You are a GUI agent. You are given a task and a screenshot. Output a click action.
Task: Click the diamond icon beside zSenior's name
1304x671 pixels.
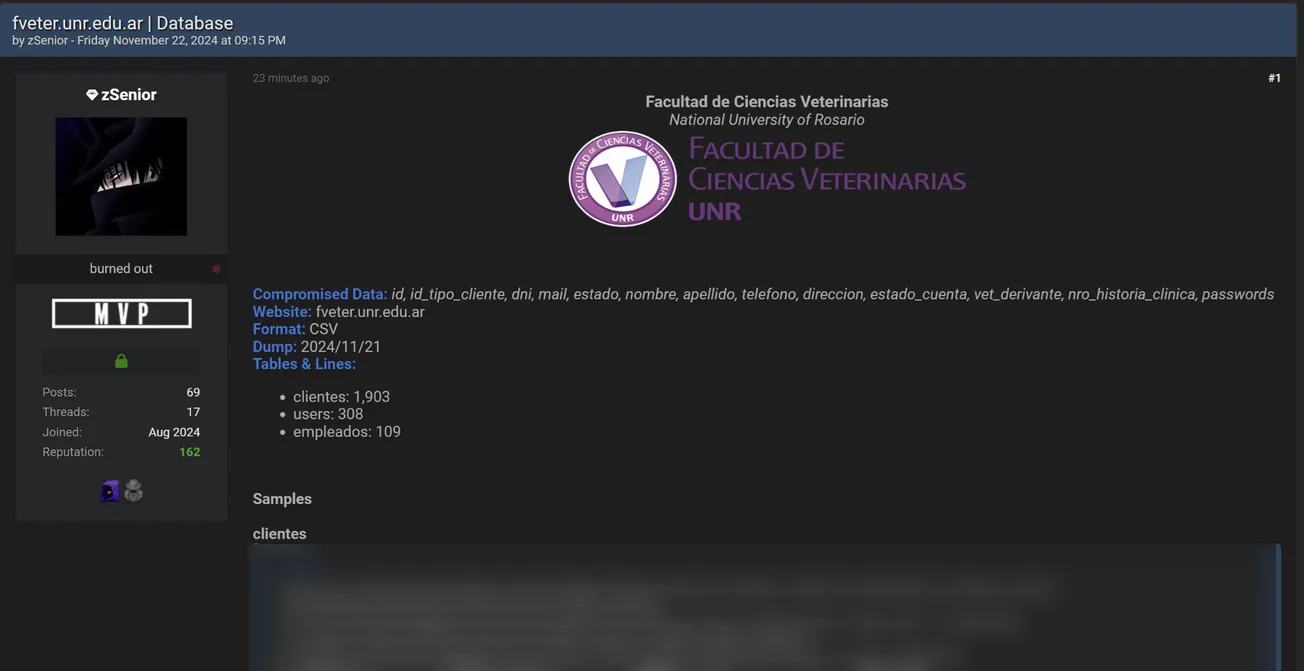point(90,94)
